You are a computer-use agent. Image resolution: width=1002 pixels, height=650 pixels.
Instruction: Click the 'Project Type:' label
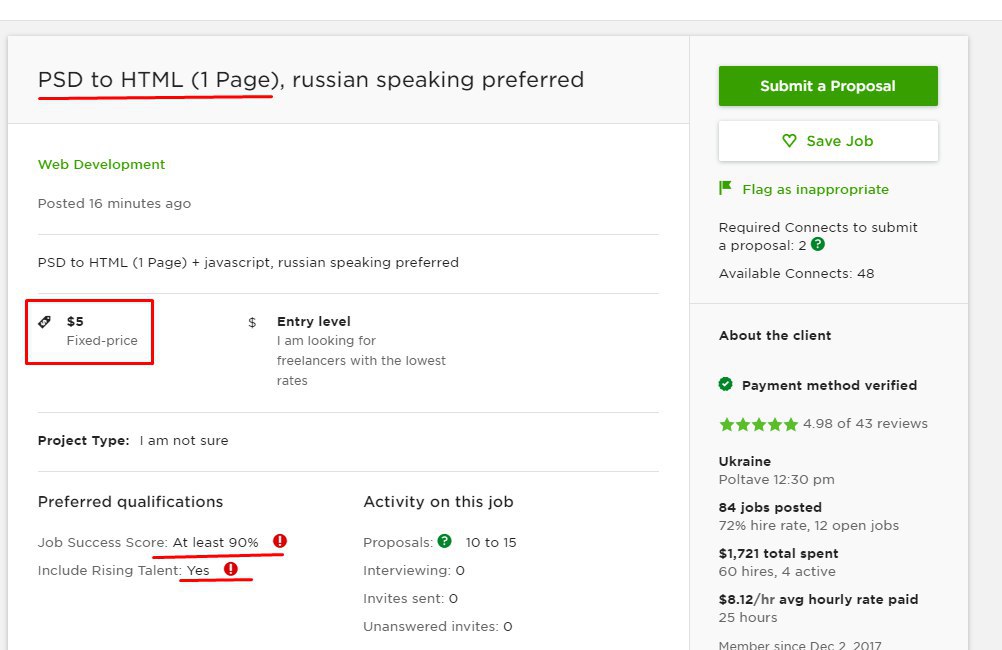[x=84, y=440]
